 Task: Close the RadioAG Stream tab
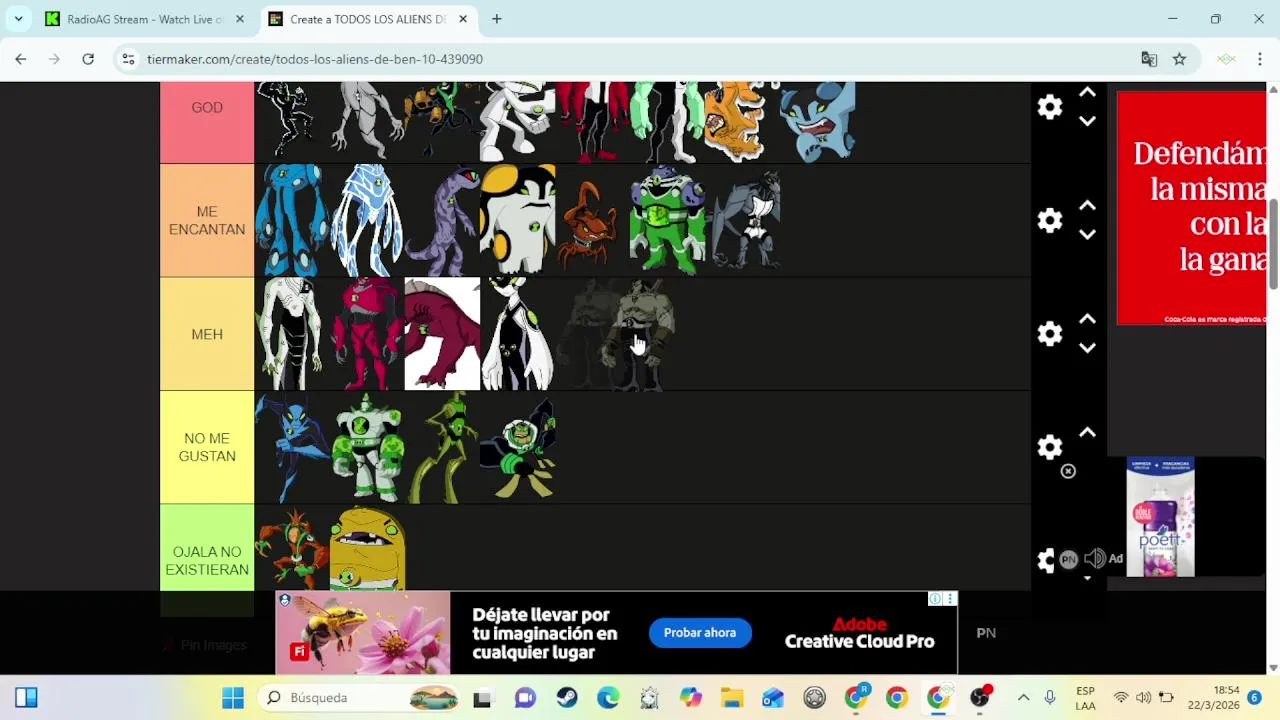(x=239, y=19)
